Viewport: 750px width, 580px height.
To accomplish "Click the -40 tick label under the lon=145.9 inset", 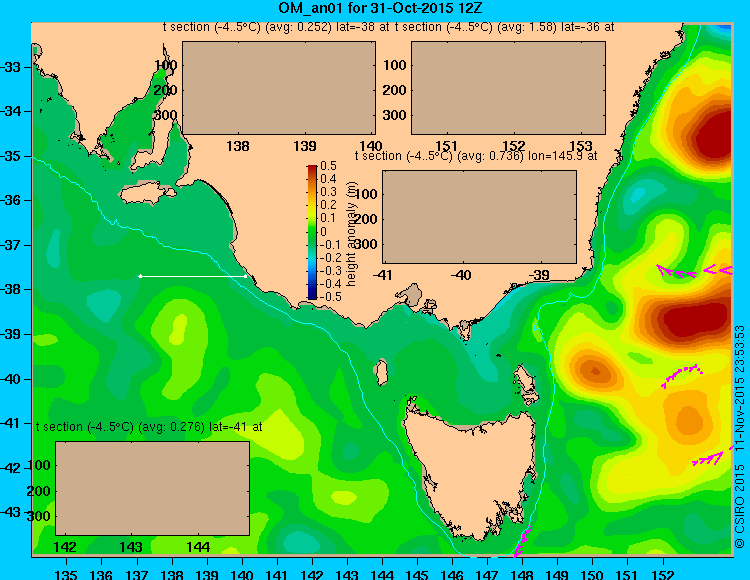I will pyautogui.click(x=462, y=275).
